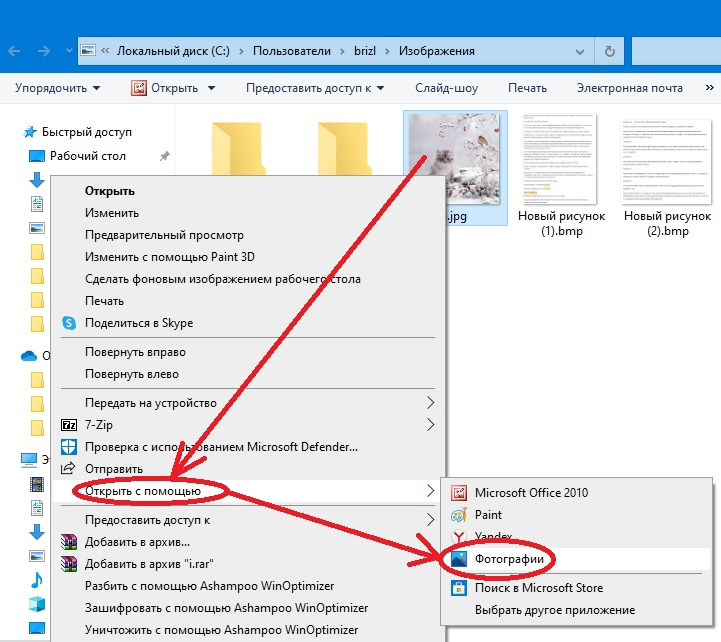Screen dimensions: 721x642
Task: Choose Открыть in the context menu
Action: pyautogui.click(x=248, y=191)
